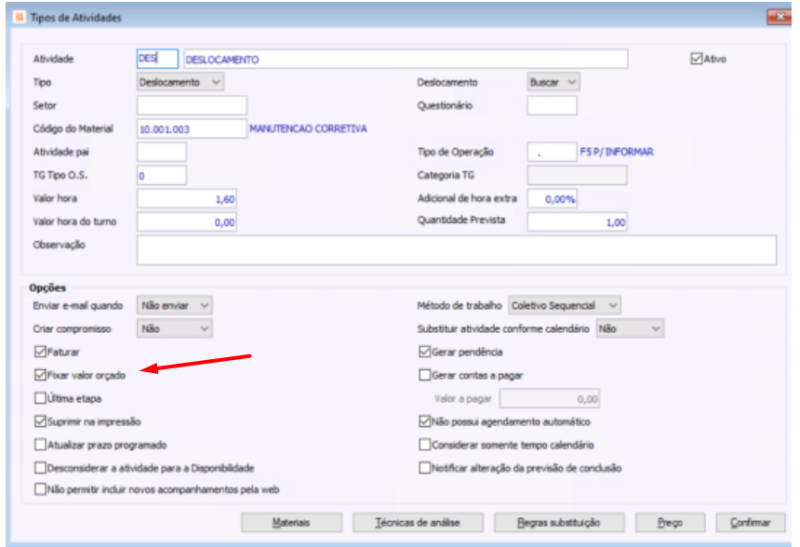Click the Observação text area

pos(457,250)
